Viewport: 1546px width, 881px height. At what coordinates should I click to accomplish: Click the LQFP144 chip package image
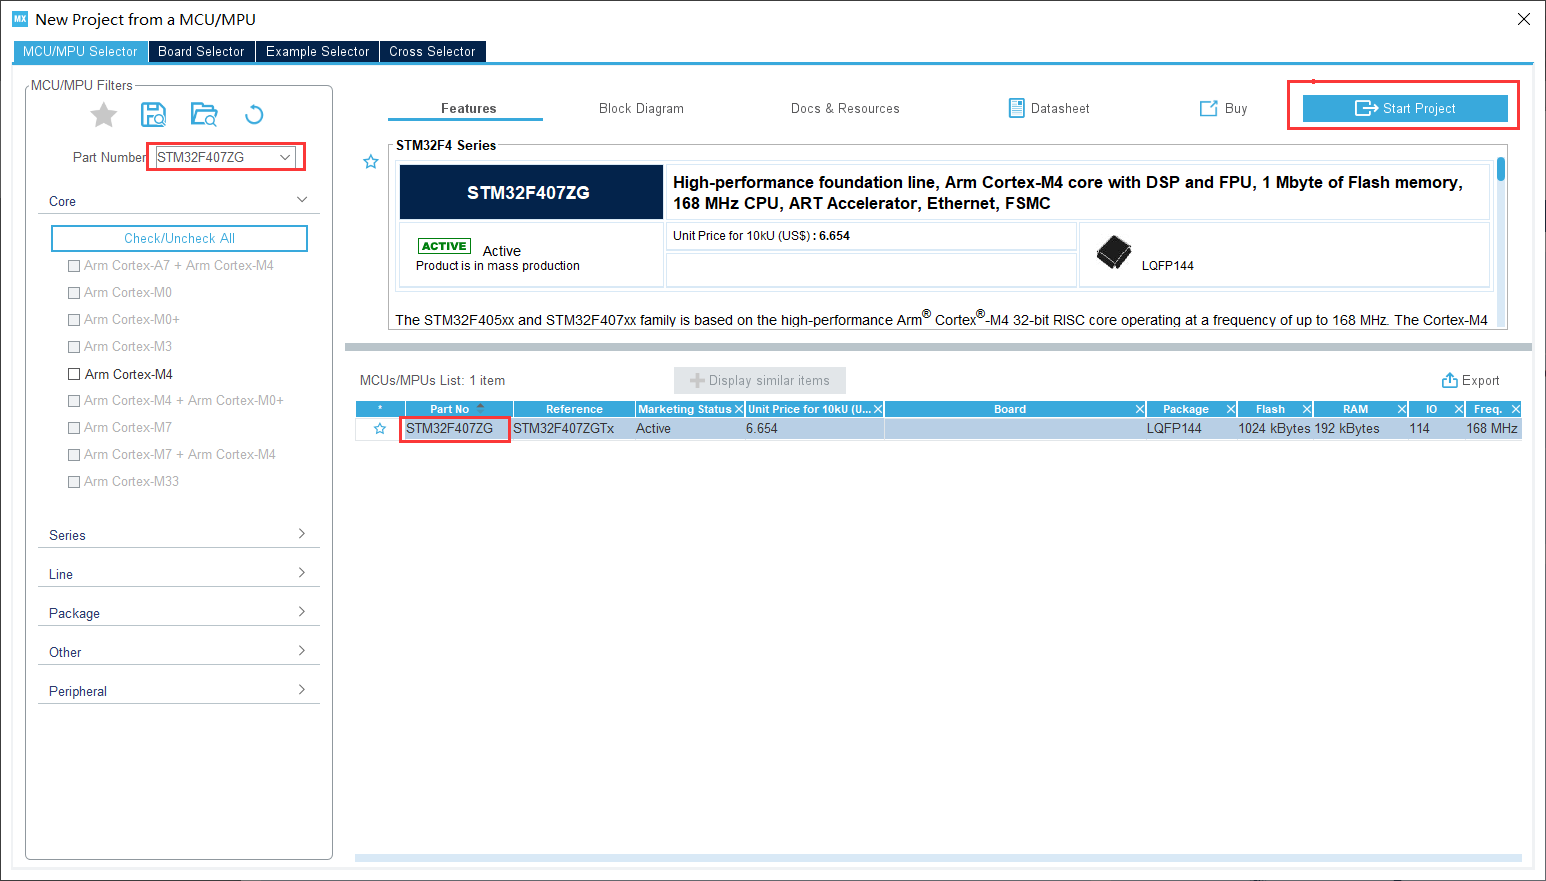tap(1113, 253)
